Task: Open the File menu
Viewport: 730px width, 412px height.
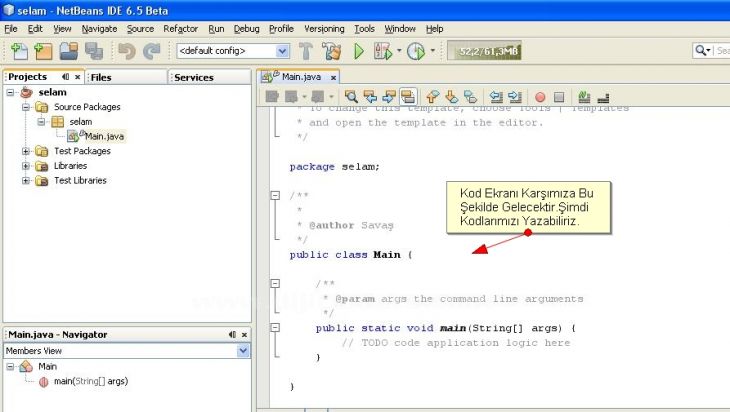Action: pos(11,29)
